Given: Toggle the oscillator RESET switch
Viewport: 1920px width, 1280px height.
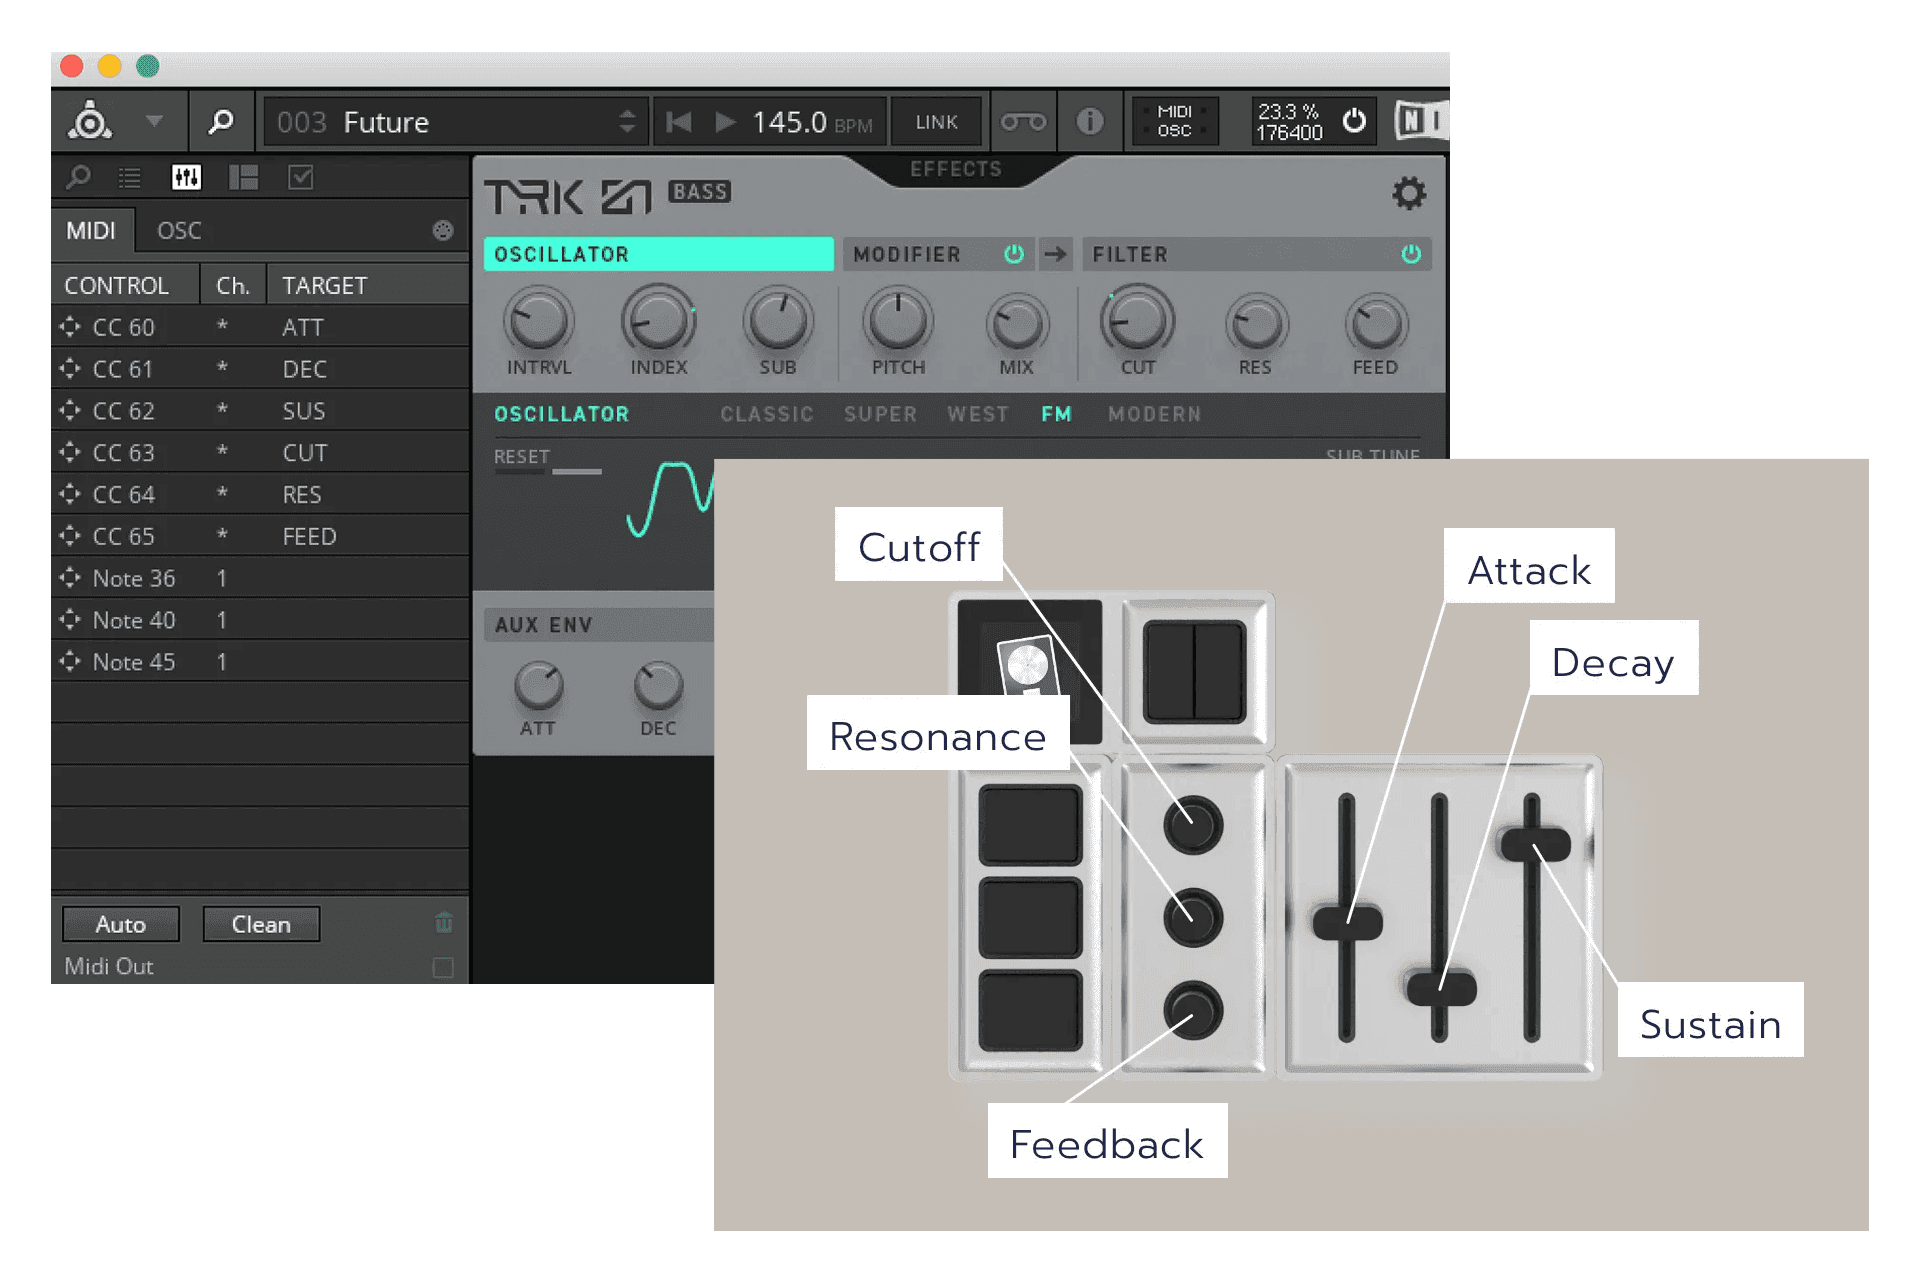Looking at the screenshot, I should 548,470.
